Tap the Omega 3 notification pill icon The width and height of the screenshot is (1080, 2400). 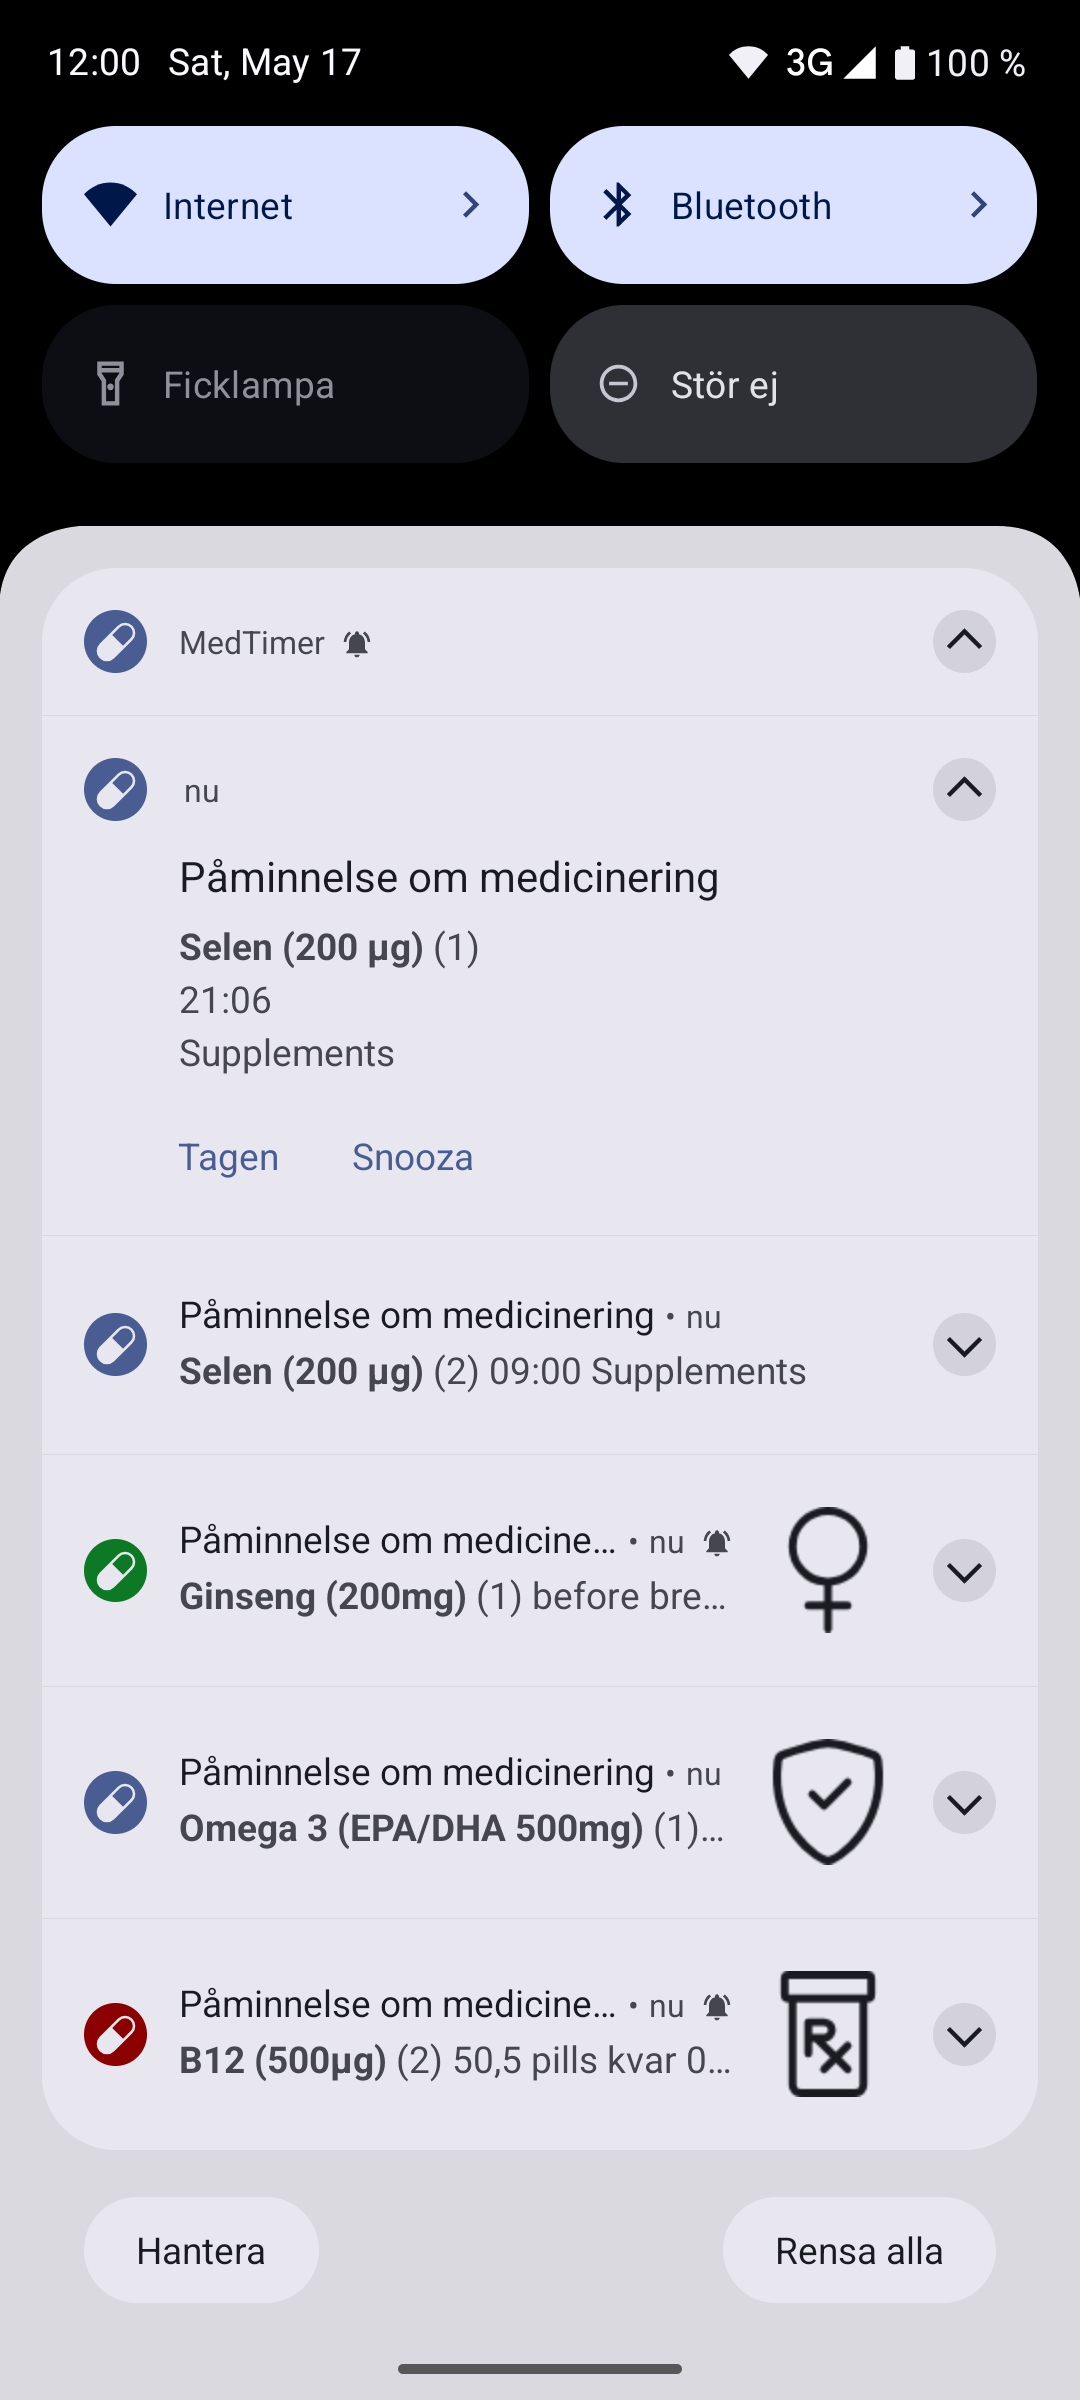click(115, 1802)
